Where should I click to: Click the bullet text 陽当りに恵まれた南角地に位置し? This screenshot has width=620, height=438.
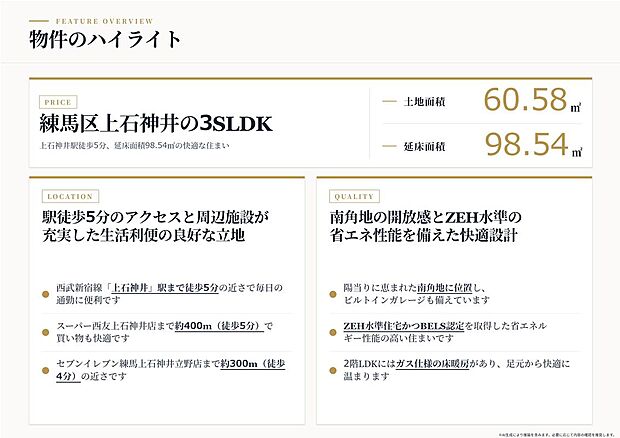(x=414, y=288)
